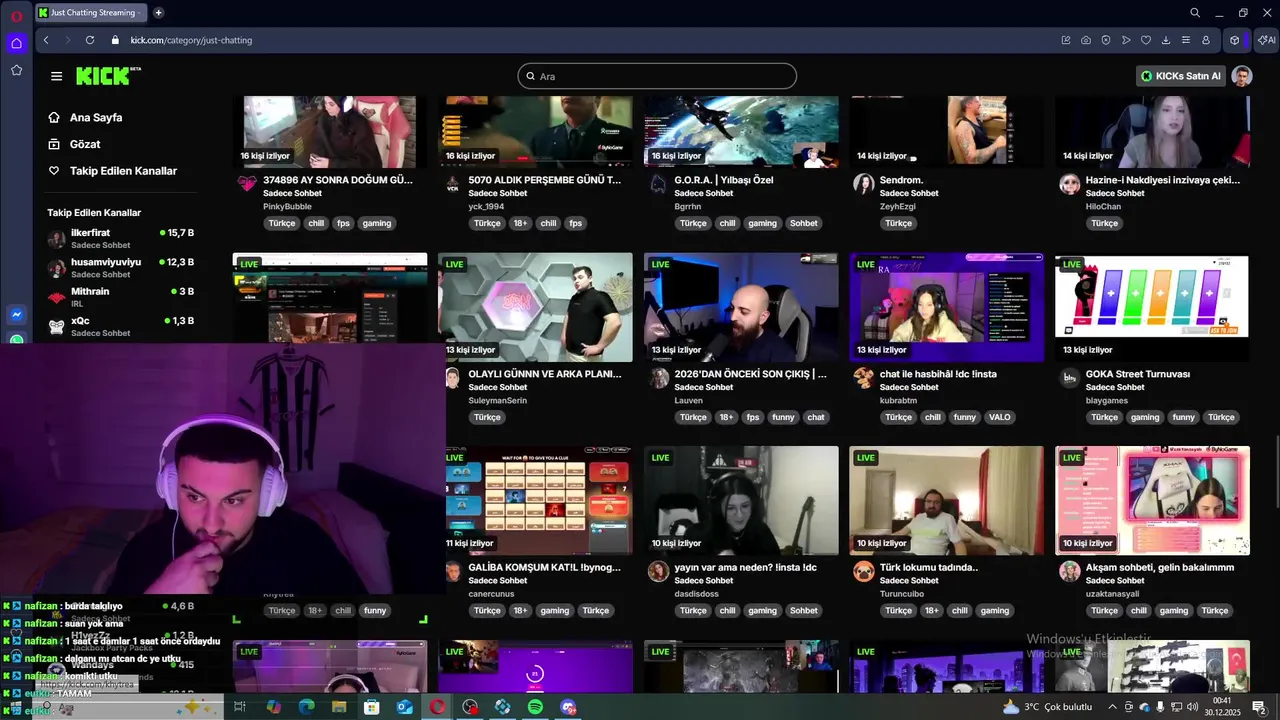1280x720 pixels.
Task: Click the Opera snapshot camera icon
Action: pyautogui.click(x=1086, y=40)
